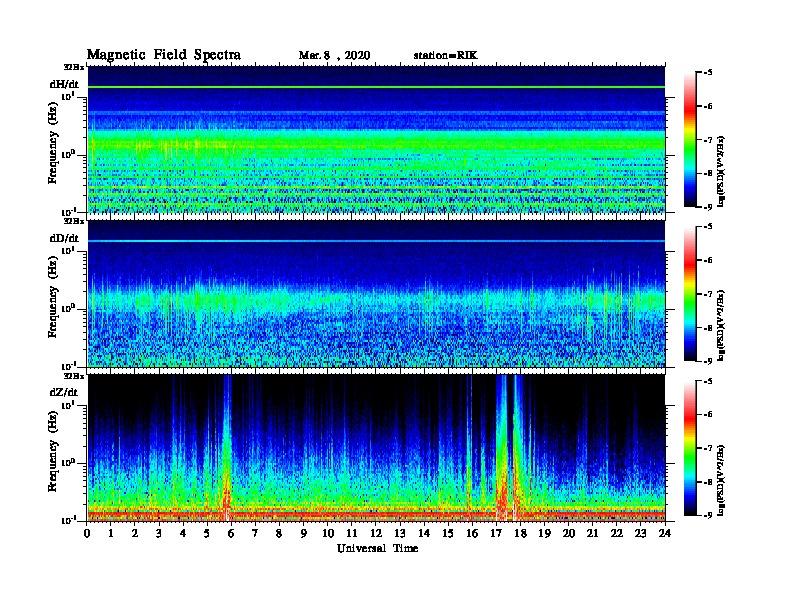Click hour tick label "8" on time axis

[x=279, y=533]
